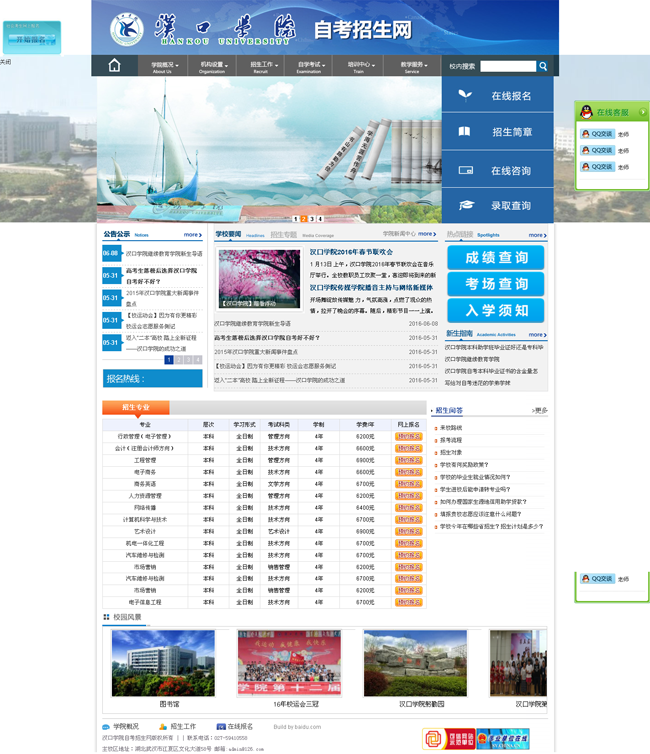Open the red 诚信网站 badge in footer
The image size is (650, 754).
pyautogui.click(x=449, y=739)
